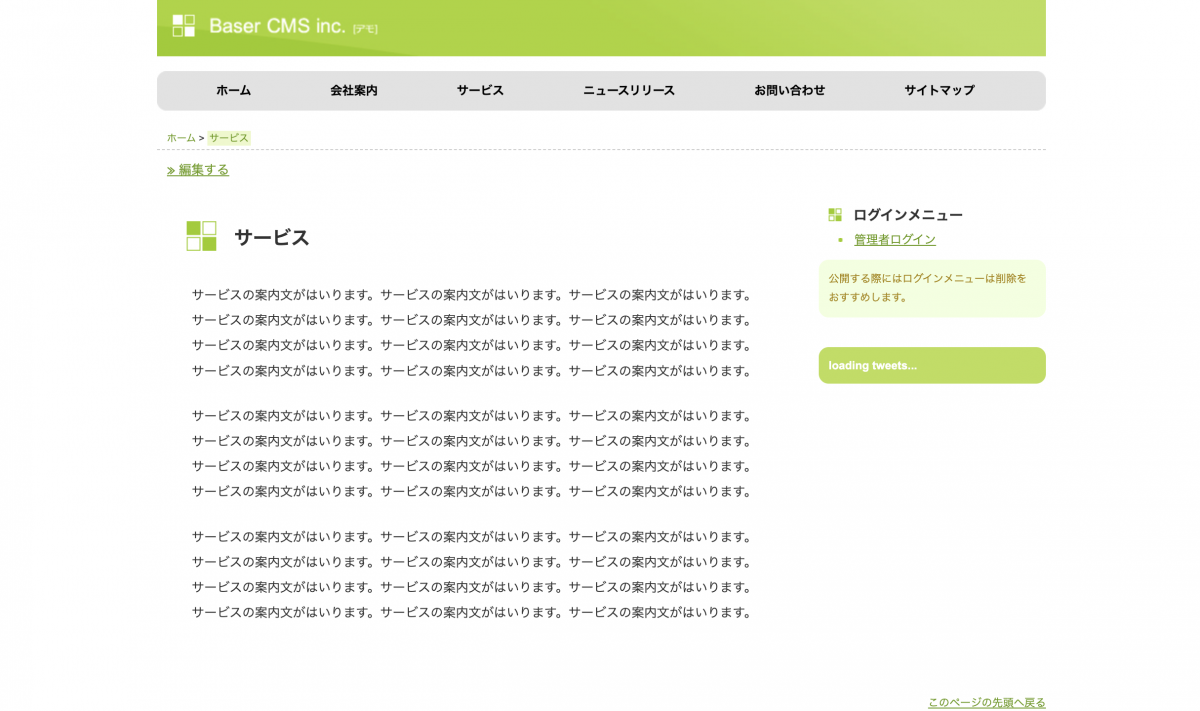Open the ホーム navigation menu item

pos(233,90)
